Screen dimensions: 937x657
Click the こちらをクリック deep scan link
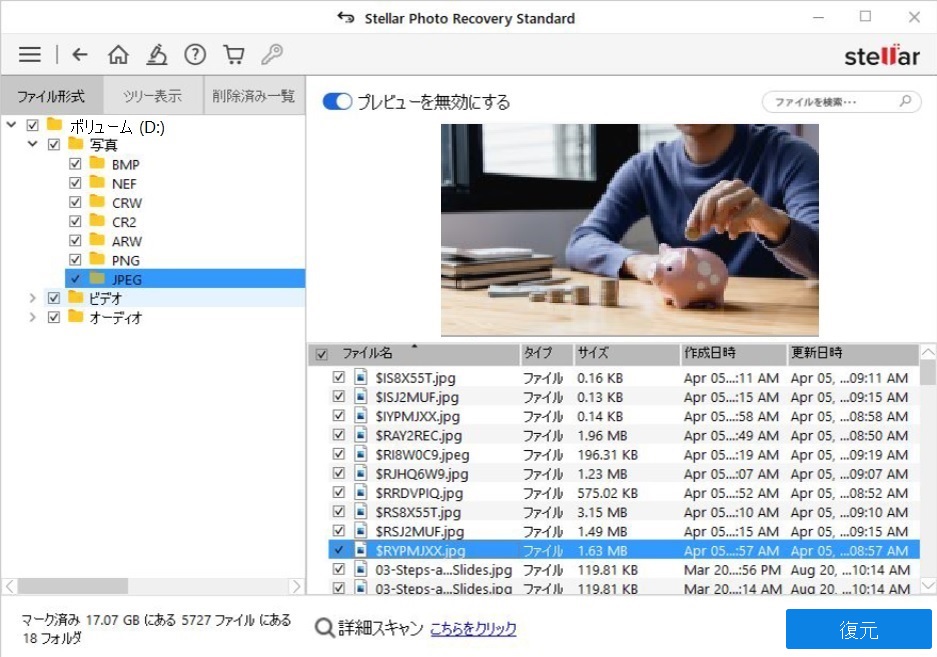tap(473, 628)
